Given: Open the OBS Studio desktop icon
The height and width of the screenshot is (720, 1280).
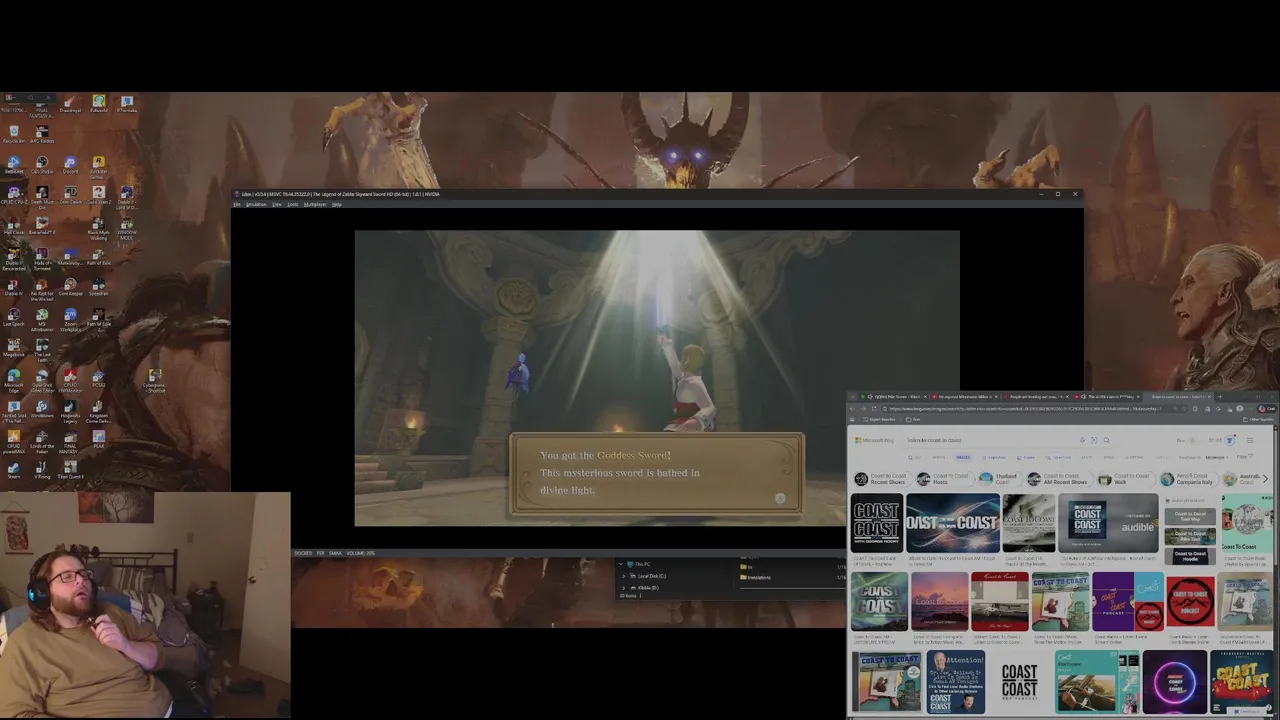Looking at the screenshot, I should coord(42,164).
